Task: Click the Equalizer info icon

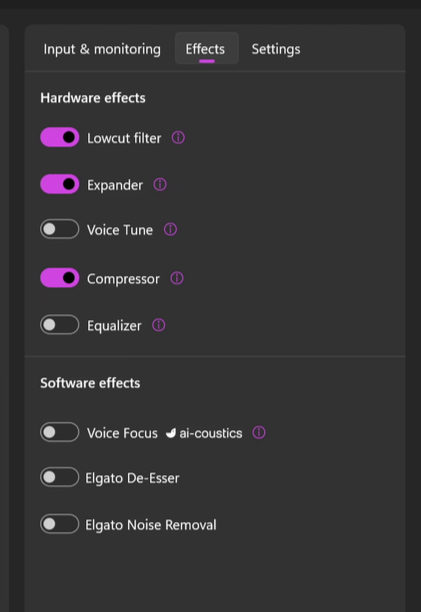Action: pos(158,325)
